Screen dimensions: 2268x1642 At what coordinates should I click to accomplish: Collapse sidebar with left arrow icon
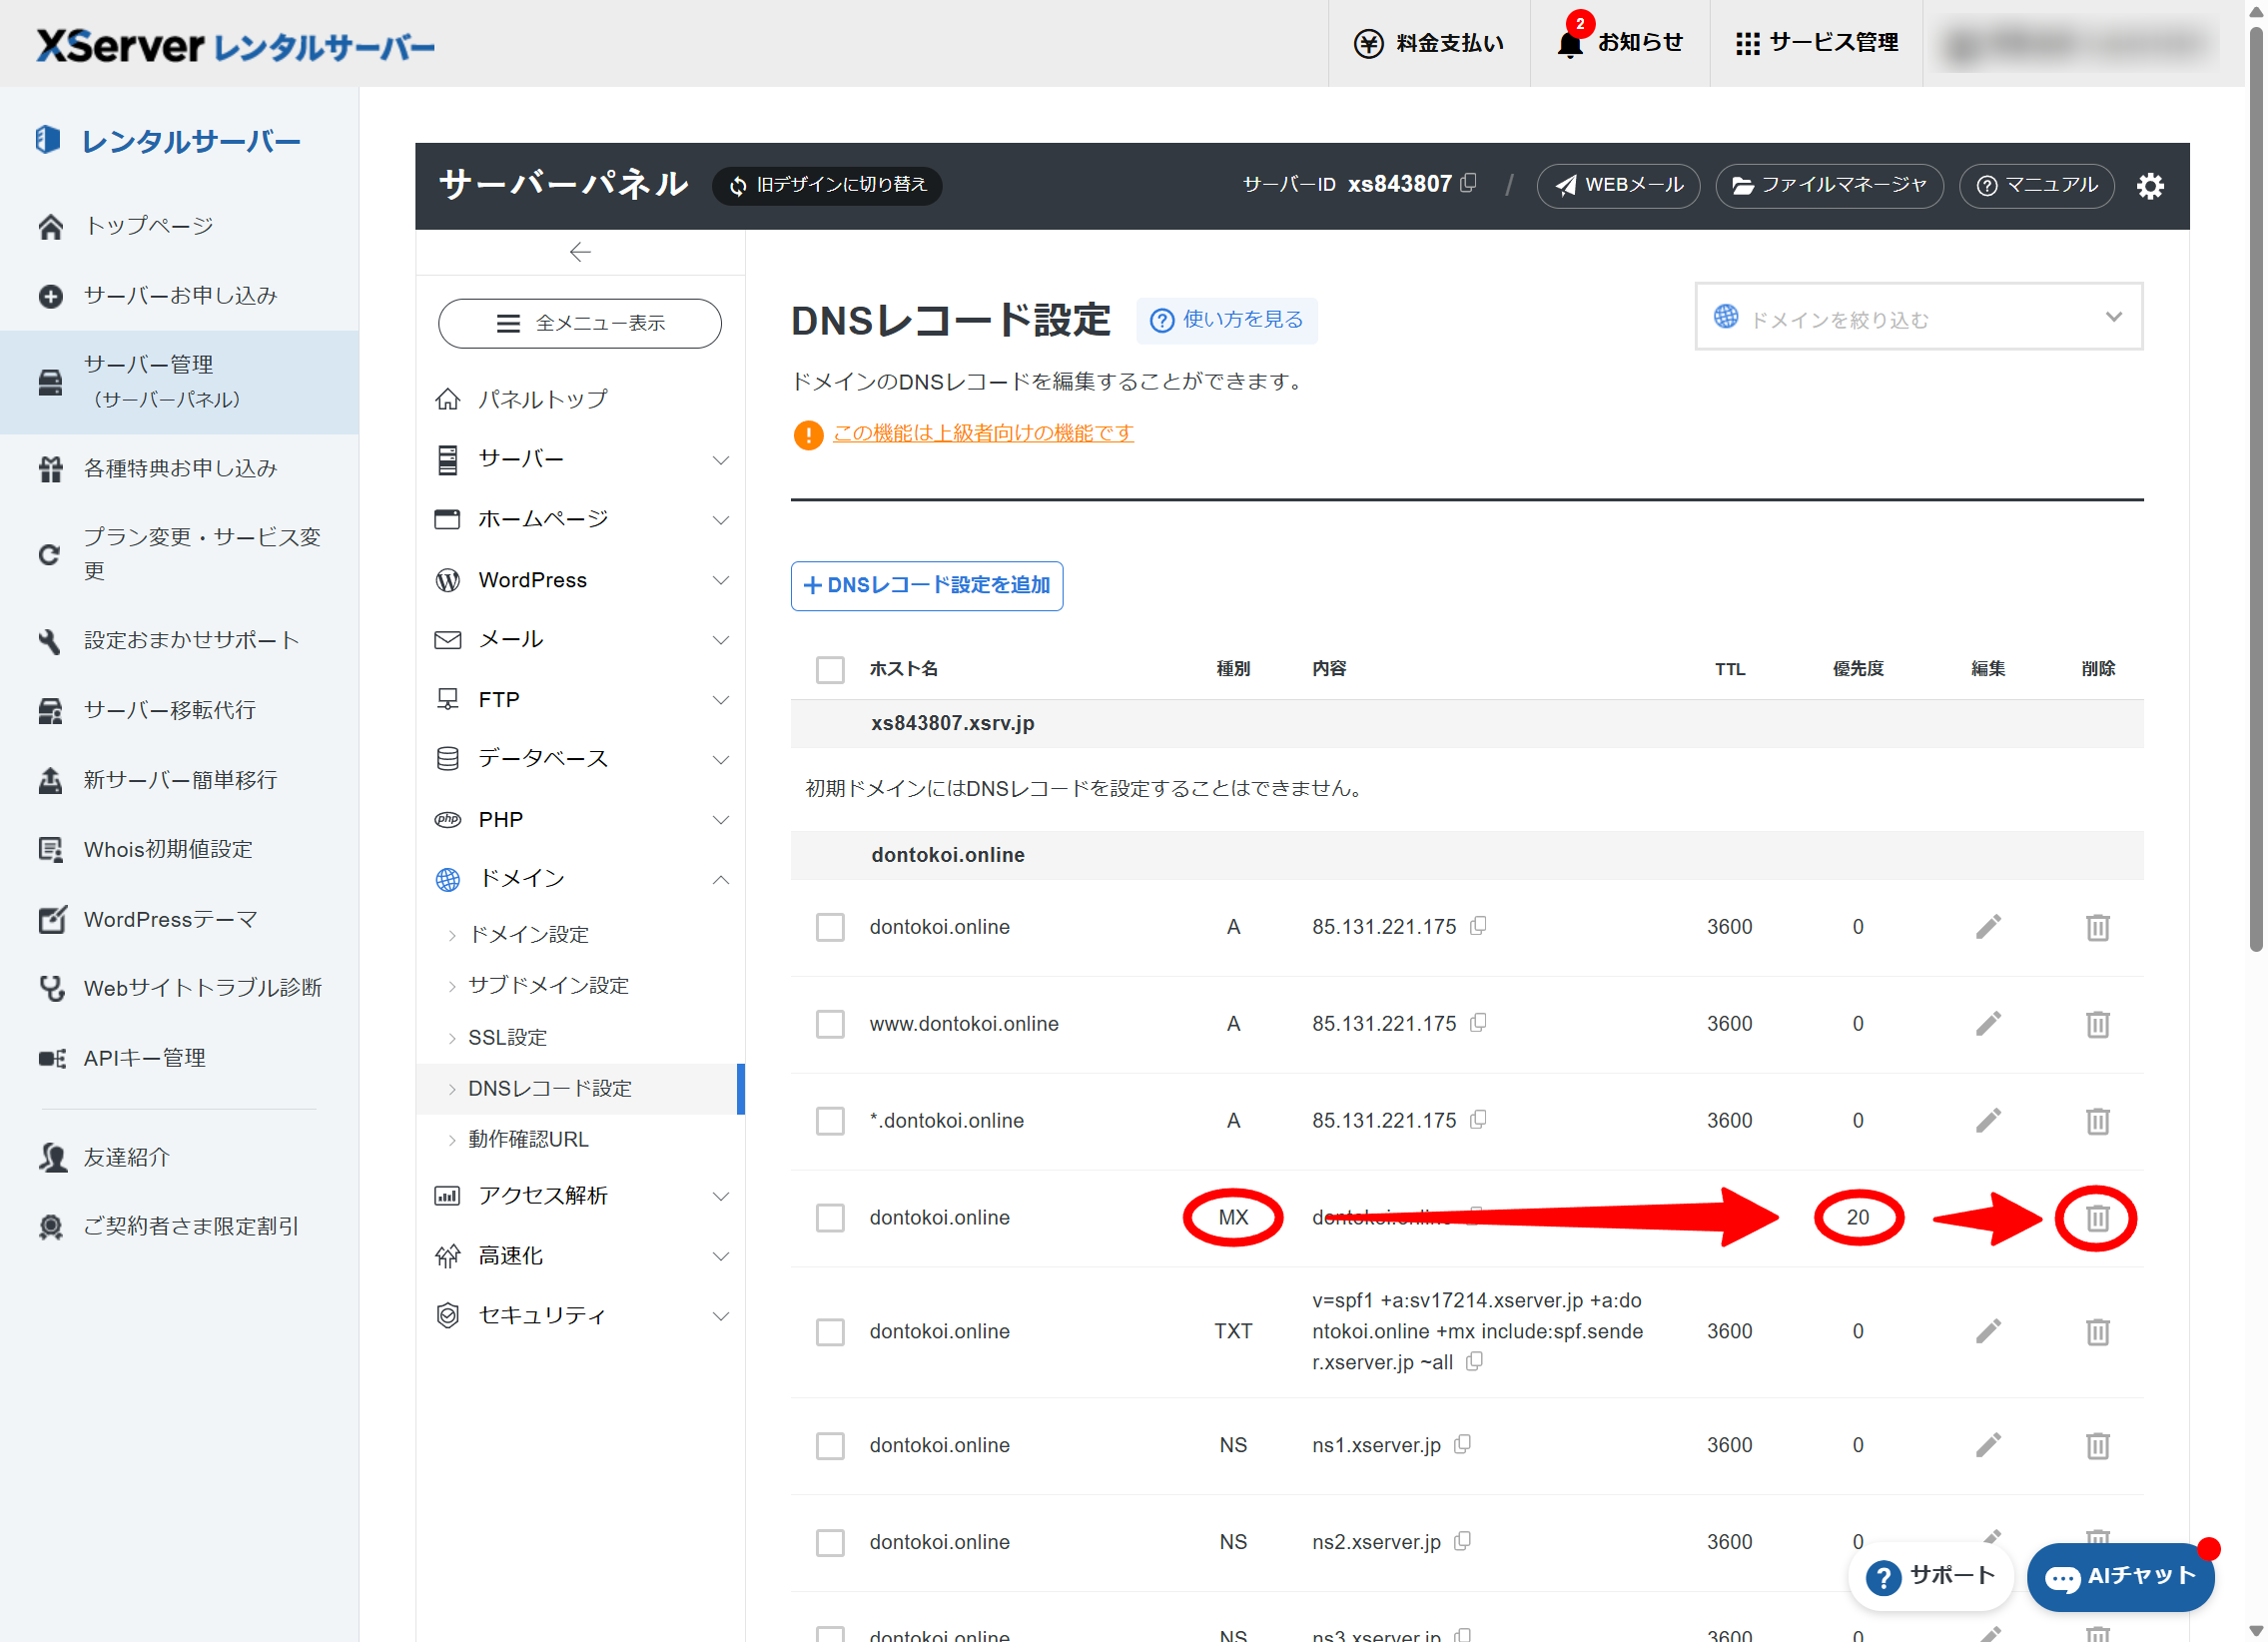580,252
